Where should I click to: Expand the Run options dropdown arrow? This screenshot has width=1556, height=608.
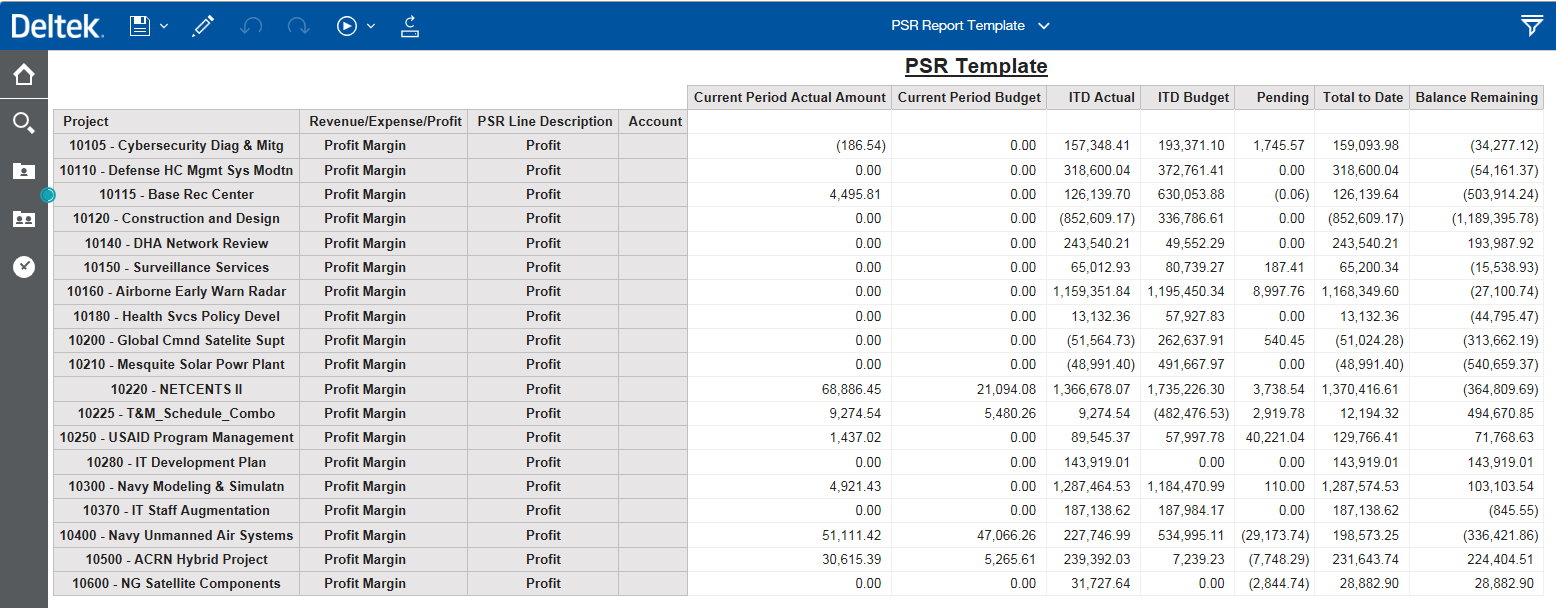[x=371, y=26]
